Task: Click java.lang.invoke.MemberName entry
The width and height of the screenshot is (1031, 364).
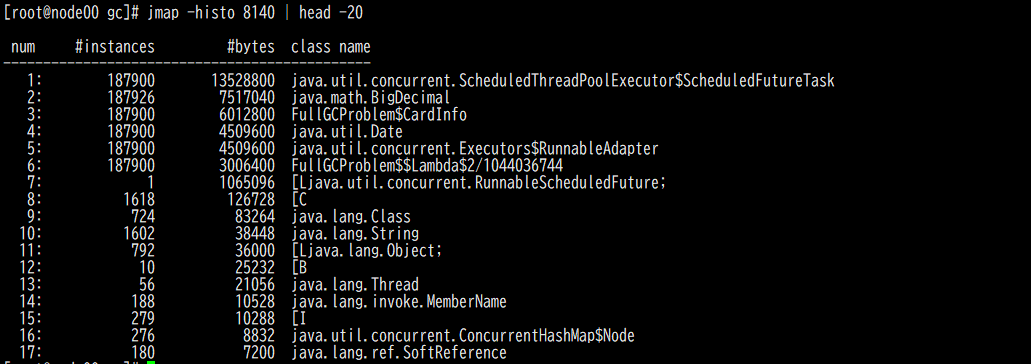Action: [x=398, y=302]
